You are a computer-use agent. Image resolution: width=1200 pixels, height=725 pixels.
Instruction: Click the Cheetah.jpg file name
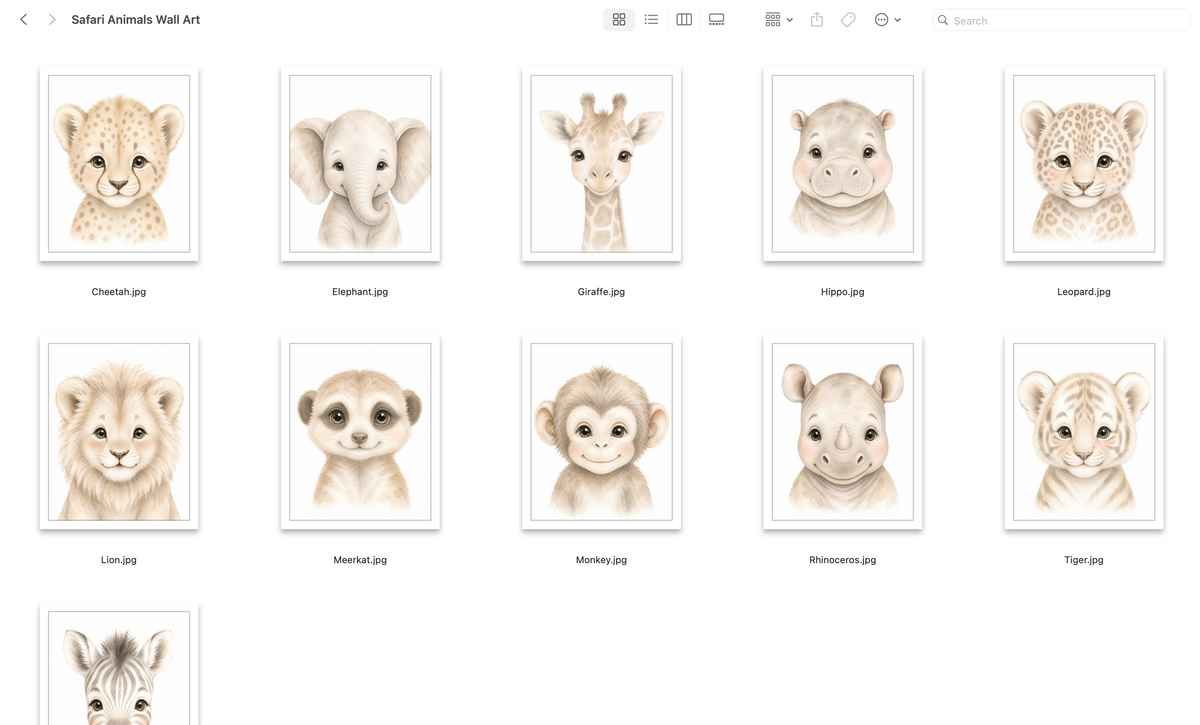[x=119, y=292]
